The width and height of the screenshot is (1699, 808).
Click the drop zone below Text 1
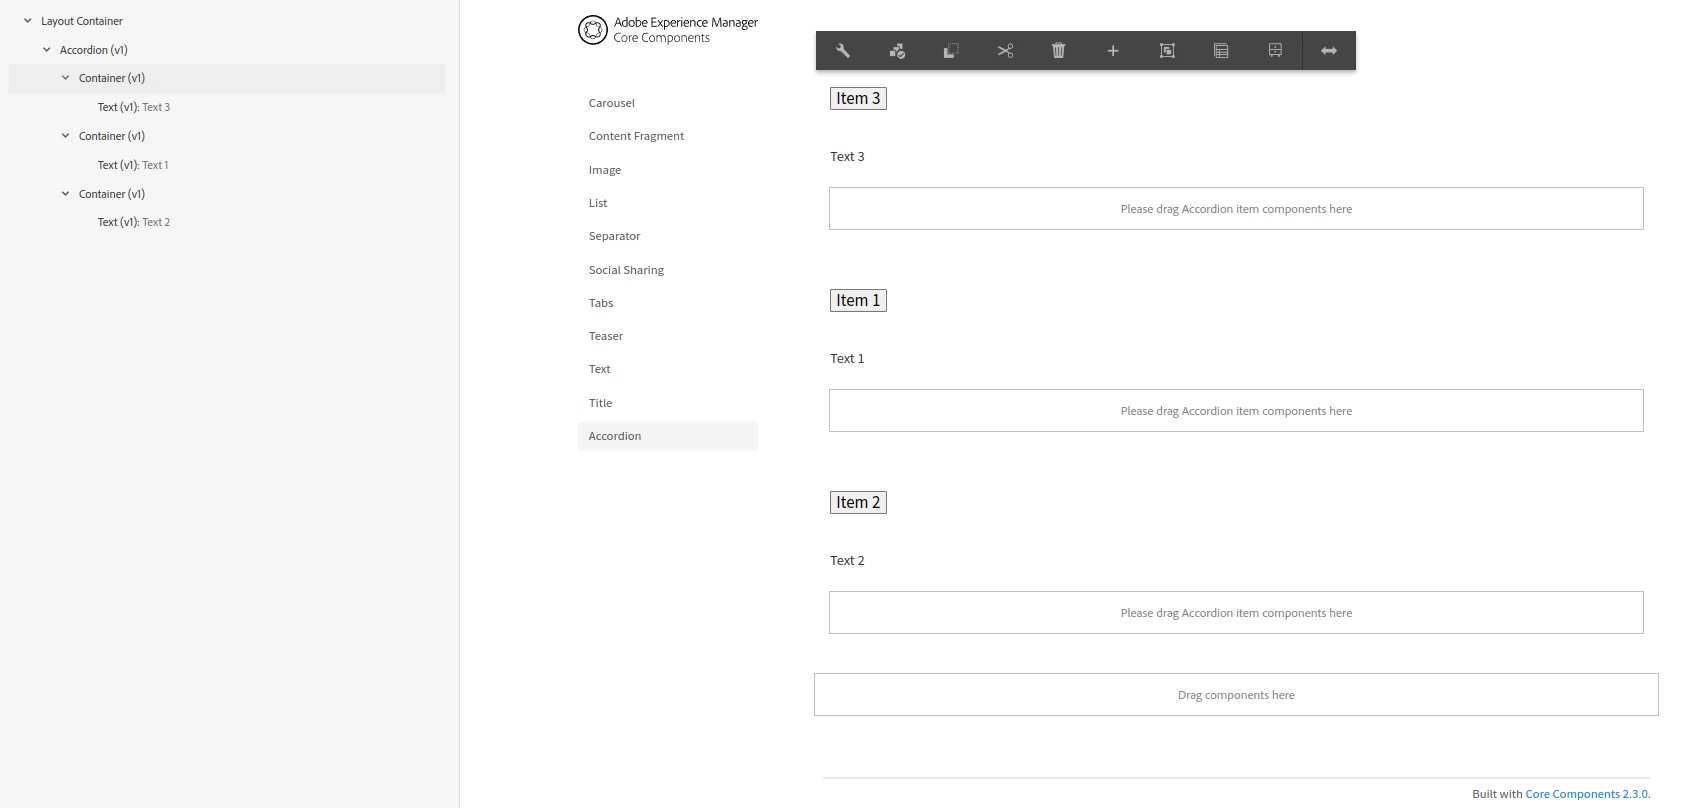(x=1236, y=411)
